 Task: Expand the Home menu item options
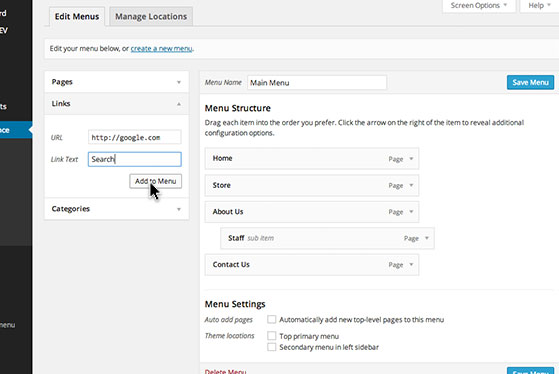tap(411, 159)
